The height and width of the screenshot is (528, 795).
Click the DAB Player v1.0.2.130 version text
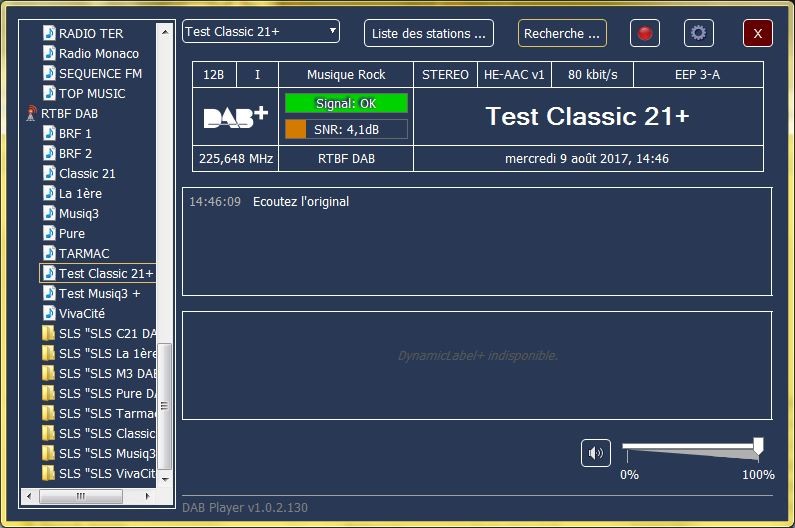tap(245, 507)
